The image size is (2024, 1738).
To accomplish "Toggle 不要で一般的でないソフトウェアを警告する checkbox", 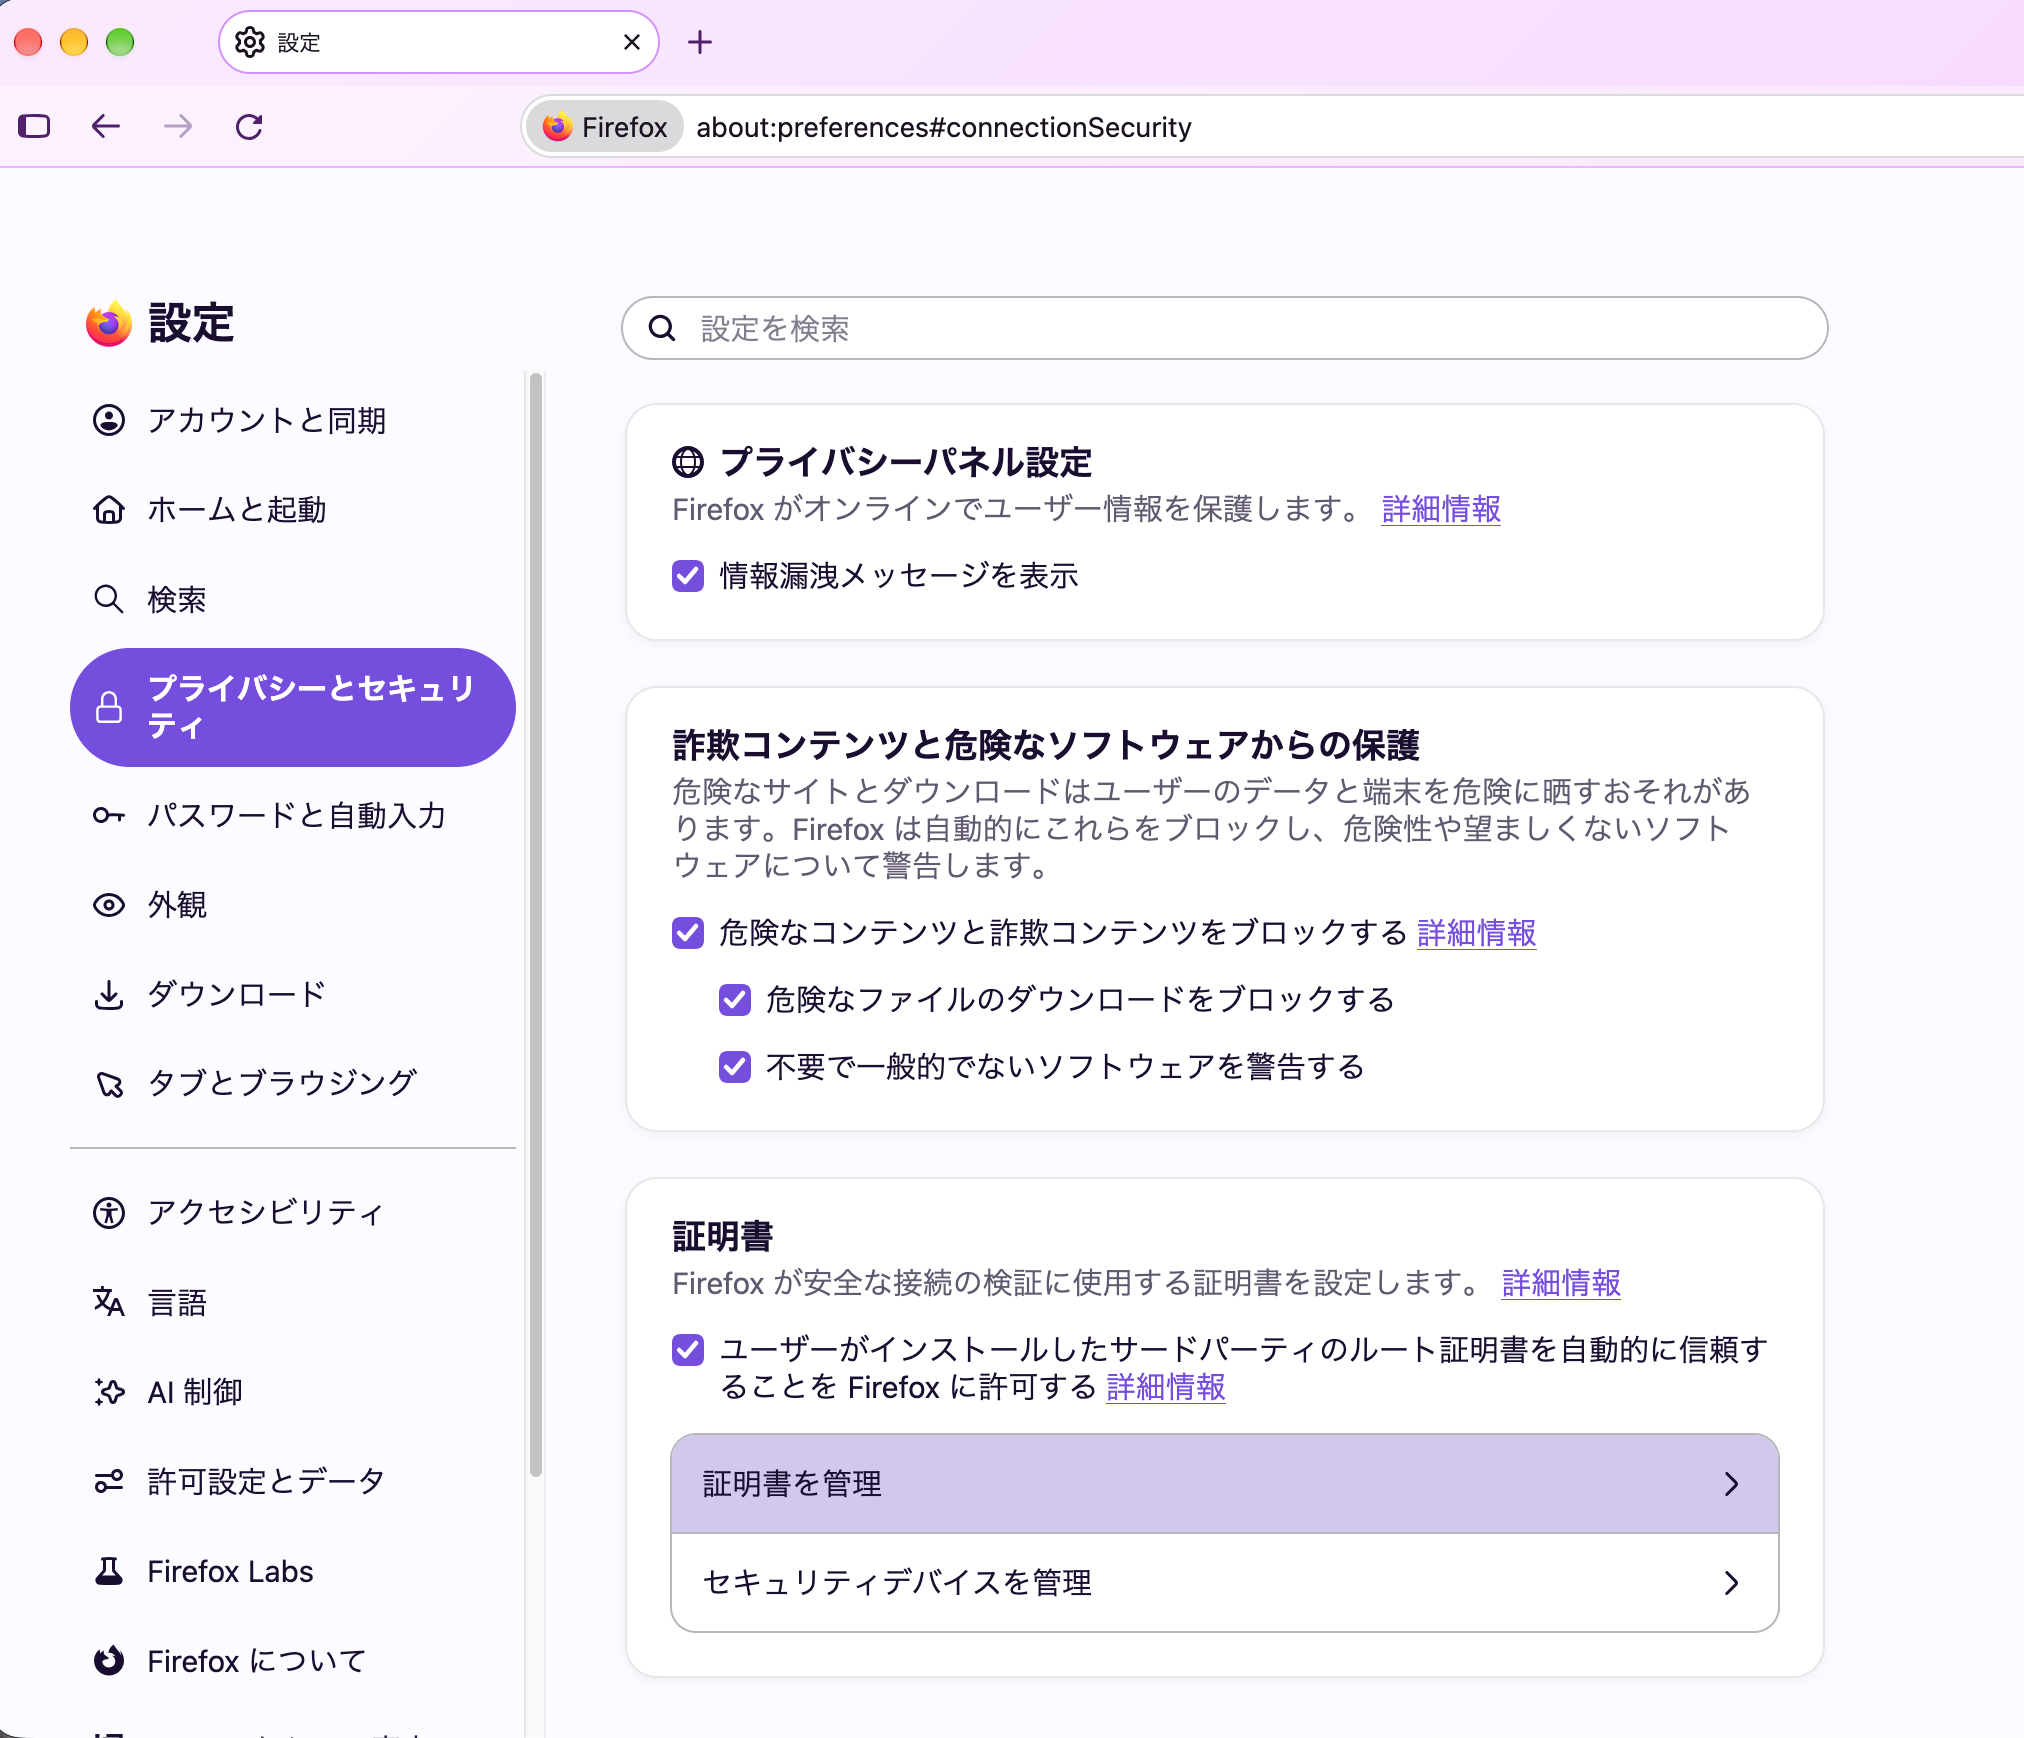I will click(735, 1067).
